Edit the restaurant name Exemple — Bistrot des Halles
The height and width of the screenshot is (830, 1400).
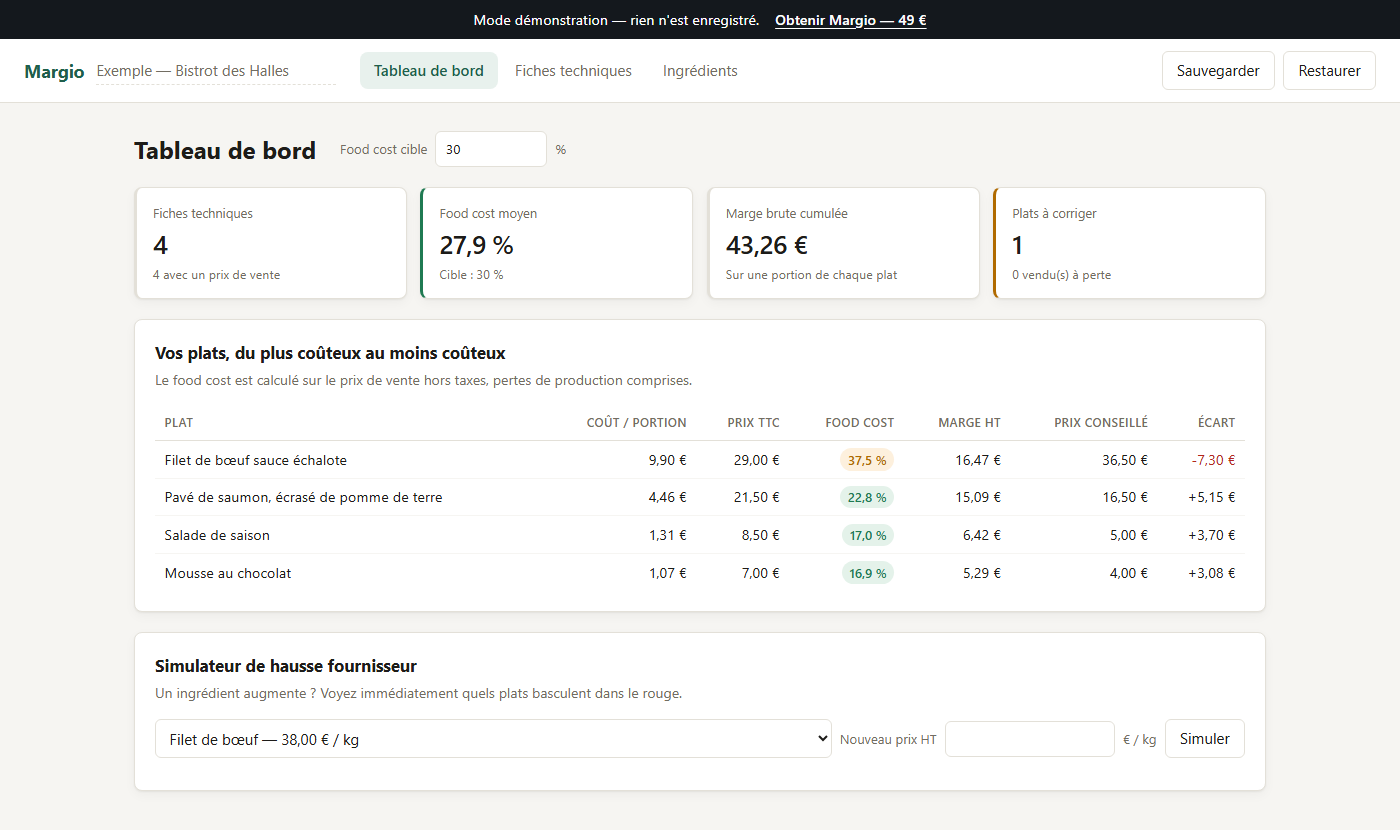click(216, 71)
